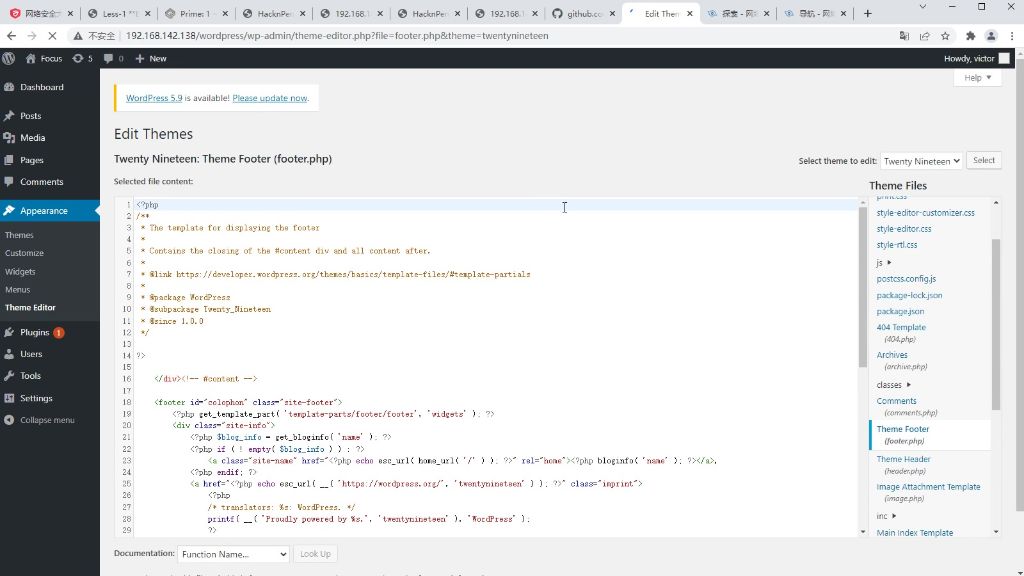Open Pages in the sidebar
Viewport: 1024px width, 576px height.
pyautogui.click(x=31, y=160)
